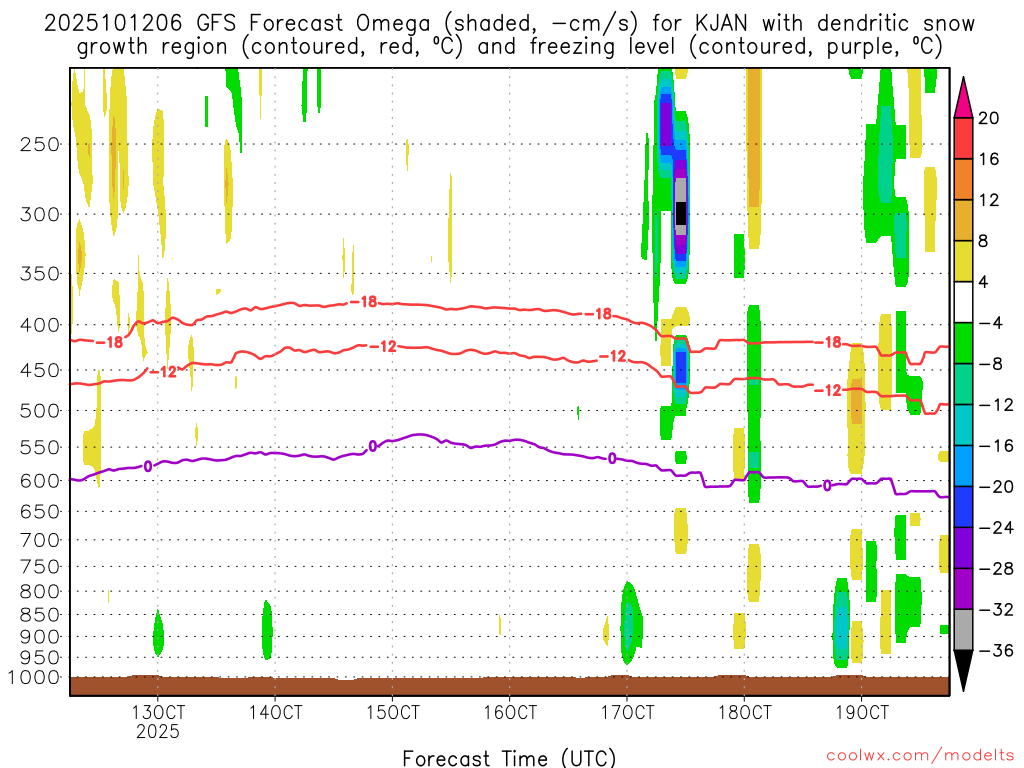Click the 2025 year label under 13OCT
The height and width of the screenshot is (768, 1024).
click(x=157, y=731)
